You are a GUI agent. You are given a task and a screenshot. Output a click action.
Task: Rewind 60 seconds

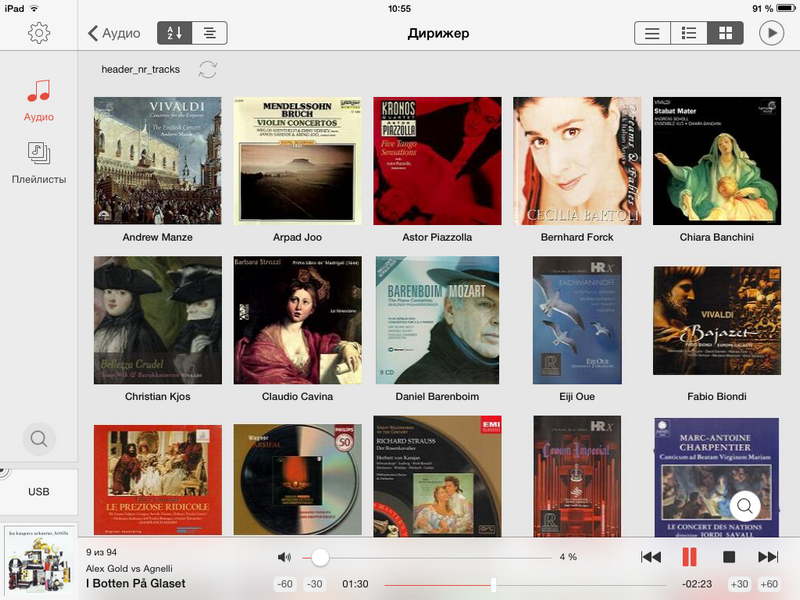click(x=285, y=585)
